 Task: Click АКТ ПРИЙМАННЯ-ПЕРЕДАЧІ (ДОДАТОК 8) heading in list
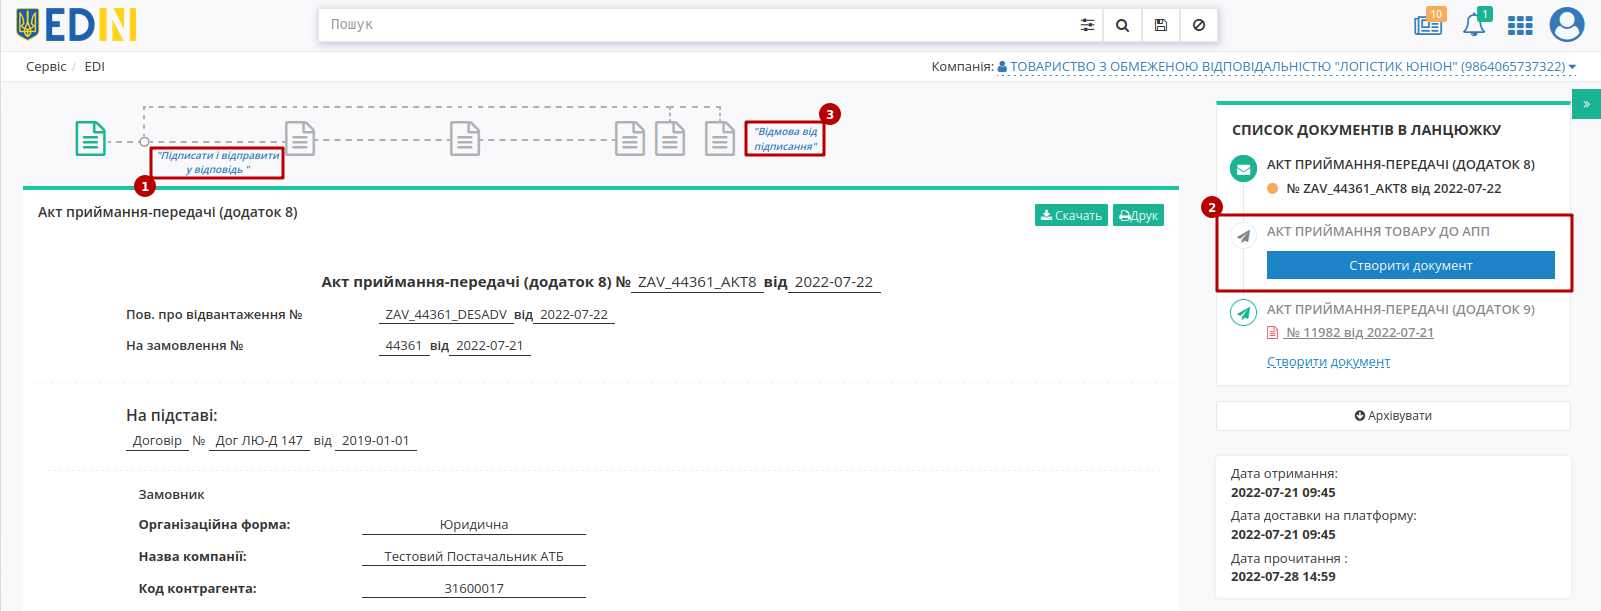tap(1400, 165)
